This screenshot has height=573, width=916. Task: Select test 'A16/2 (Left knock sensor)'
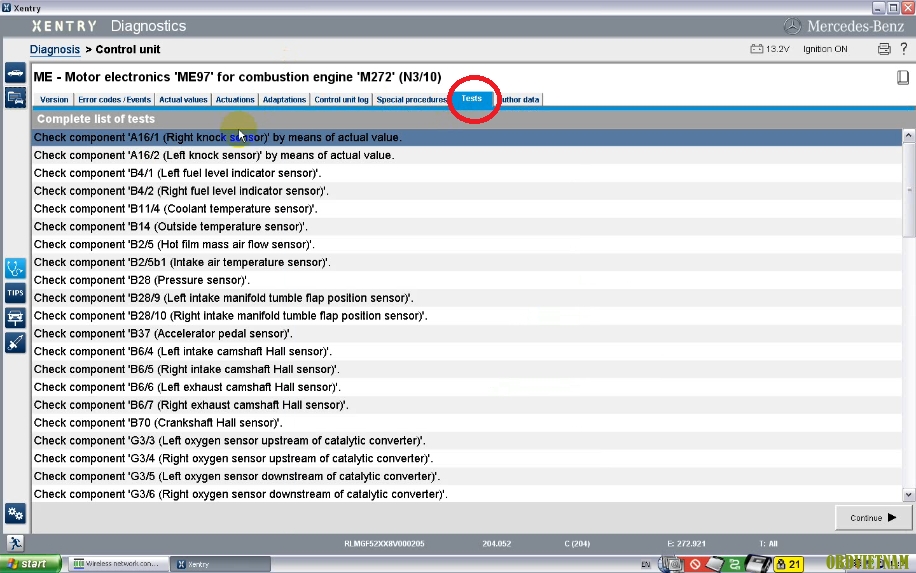[x=467, y=155]
